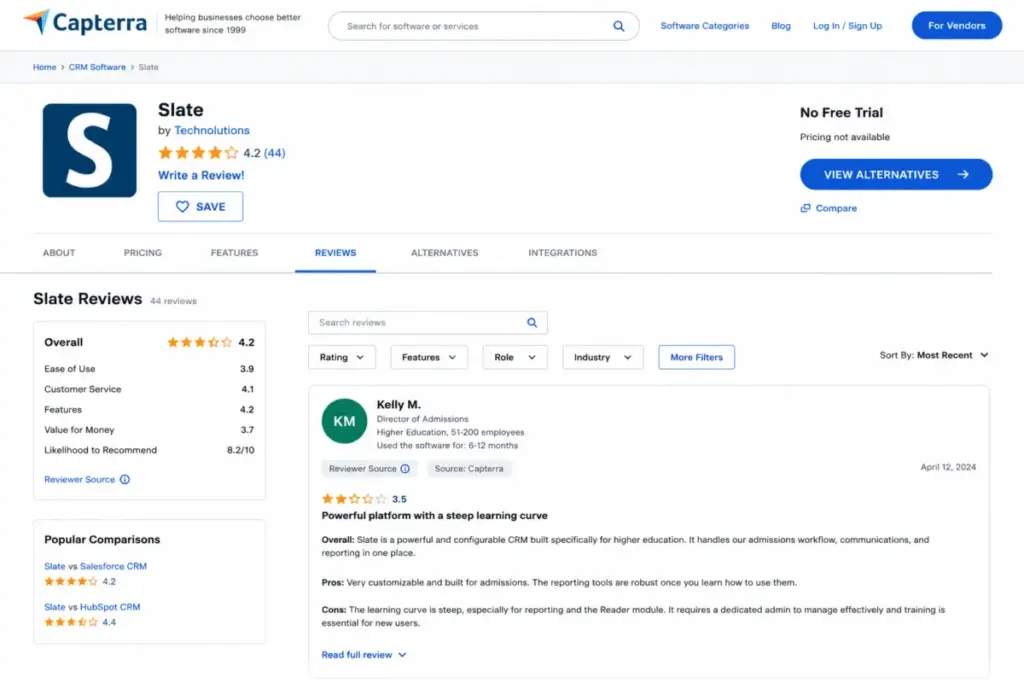Image resolution: width=1024 pixels, height=683 pixels.
Task: Click the Slate star rating near 4.2
Action: click(199, 153)
